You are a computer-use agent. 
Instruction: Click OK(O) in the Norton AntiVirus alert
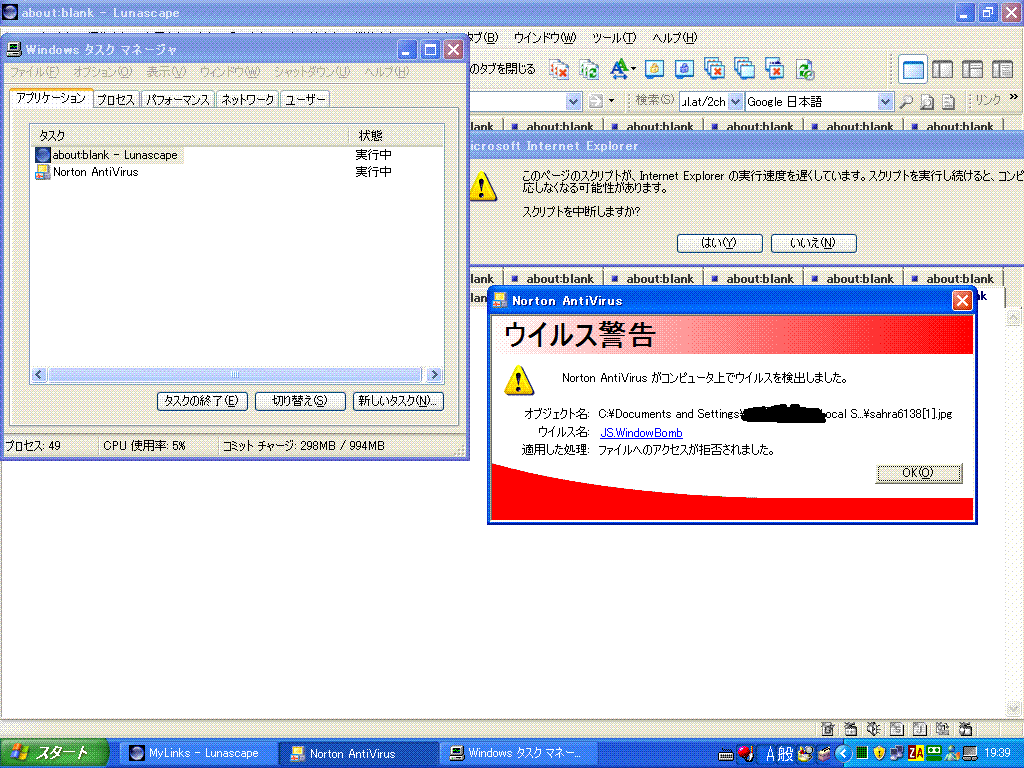point(918,473)
